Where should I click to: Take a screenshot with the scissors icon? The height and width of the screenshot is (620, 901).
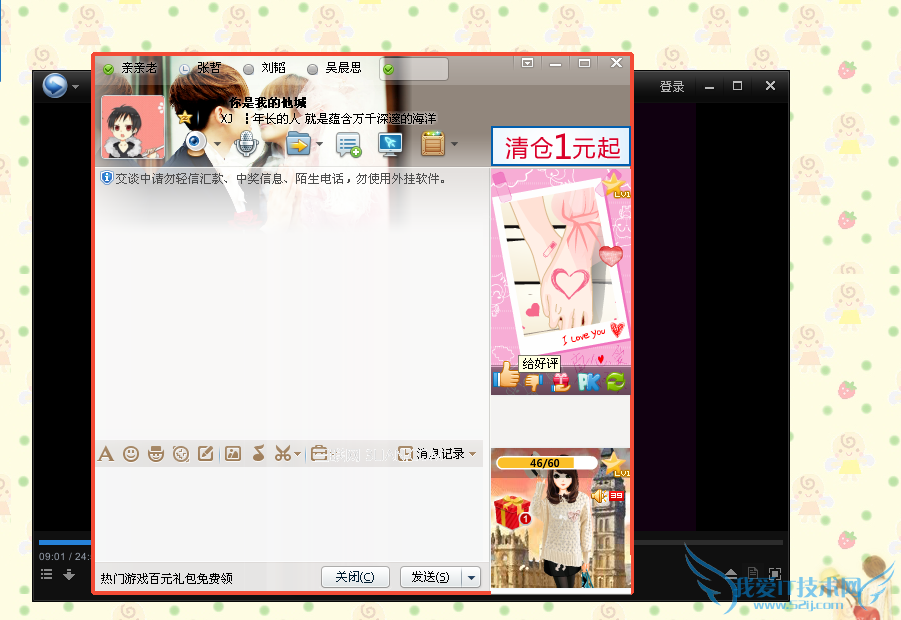tap(283, 454)
